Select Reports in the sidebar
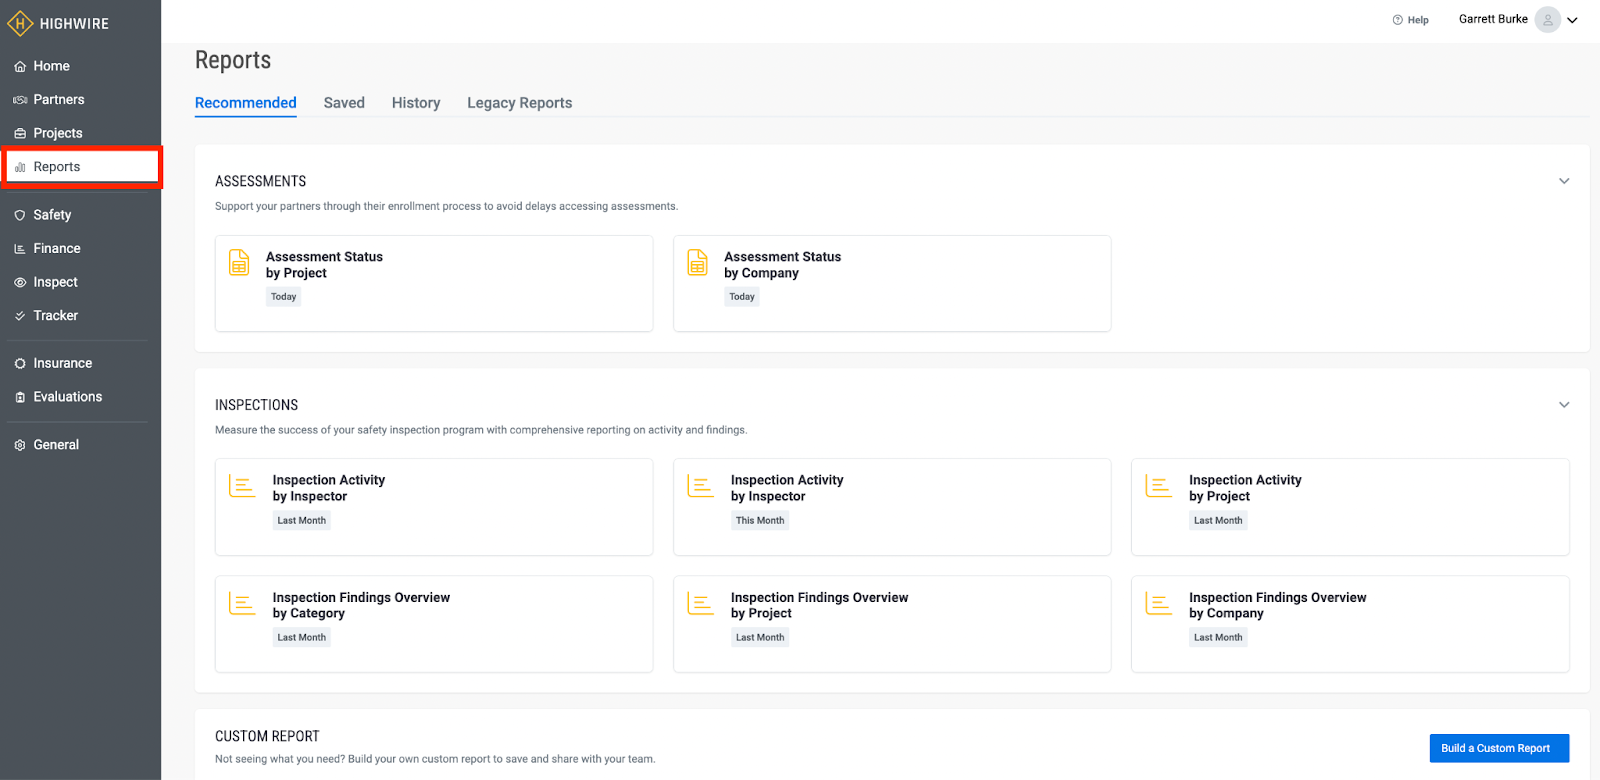Screen dimensions: 1600x780 (81, 167)
